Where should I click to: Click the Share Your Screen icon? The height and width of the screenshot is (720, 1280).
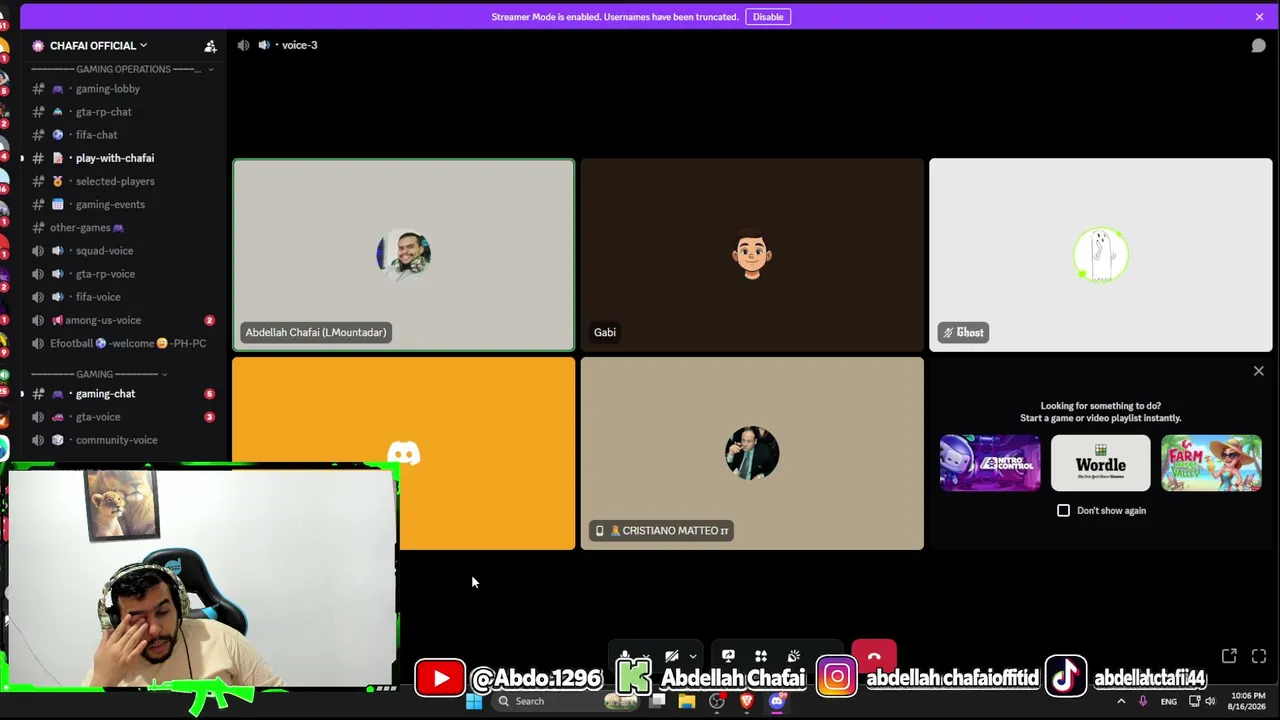728,656
